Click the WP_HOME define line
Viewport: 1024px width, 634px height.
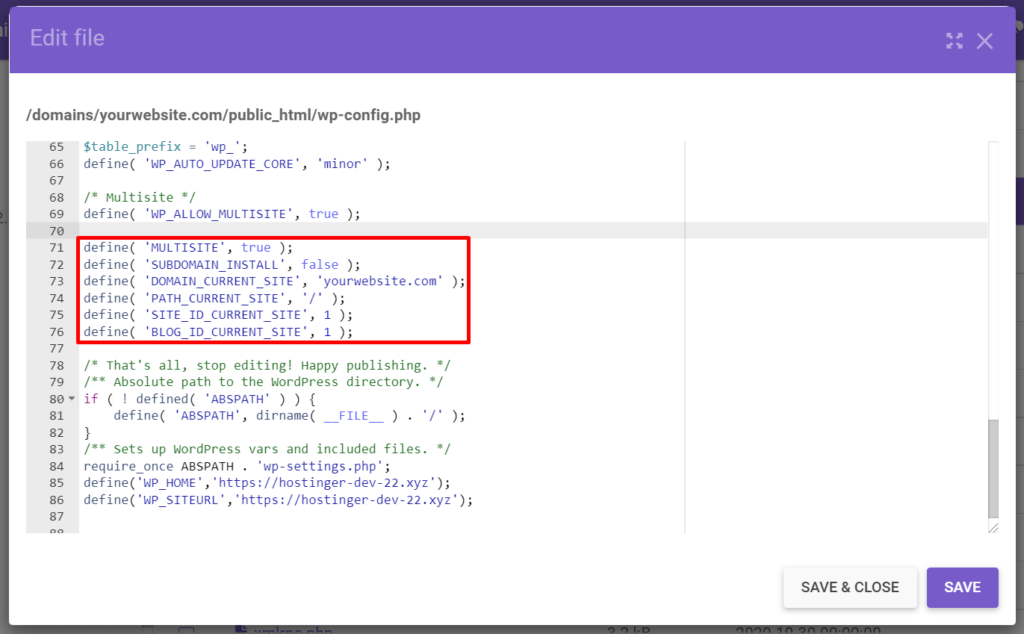pos(266,483)
